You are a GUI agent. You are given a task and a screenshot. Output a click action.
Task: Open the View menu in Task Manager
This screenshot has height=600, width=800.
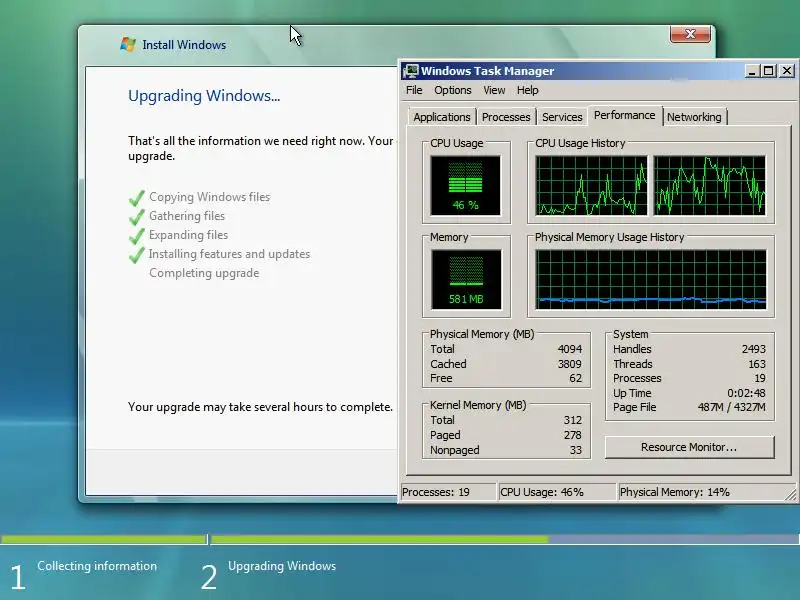coord(494,90)
